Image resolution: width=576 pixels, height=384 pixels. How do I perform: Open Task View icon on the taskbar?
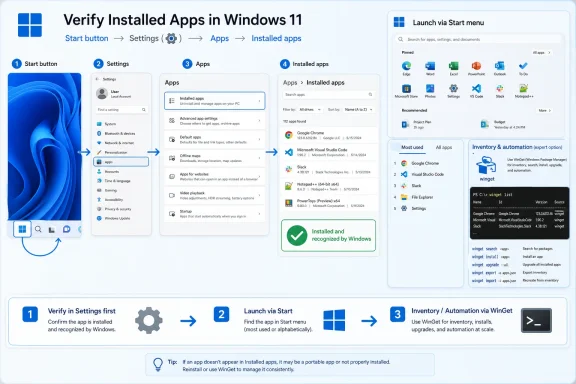tap(52, 230)
